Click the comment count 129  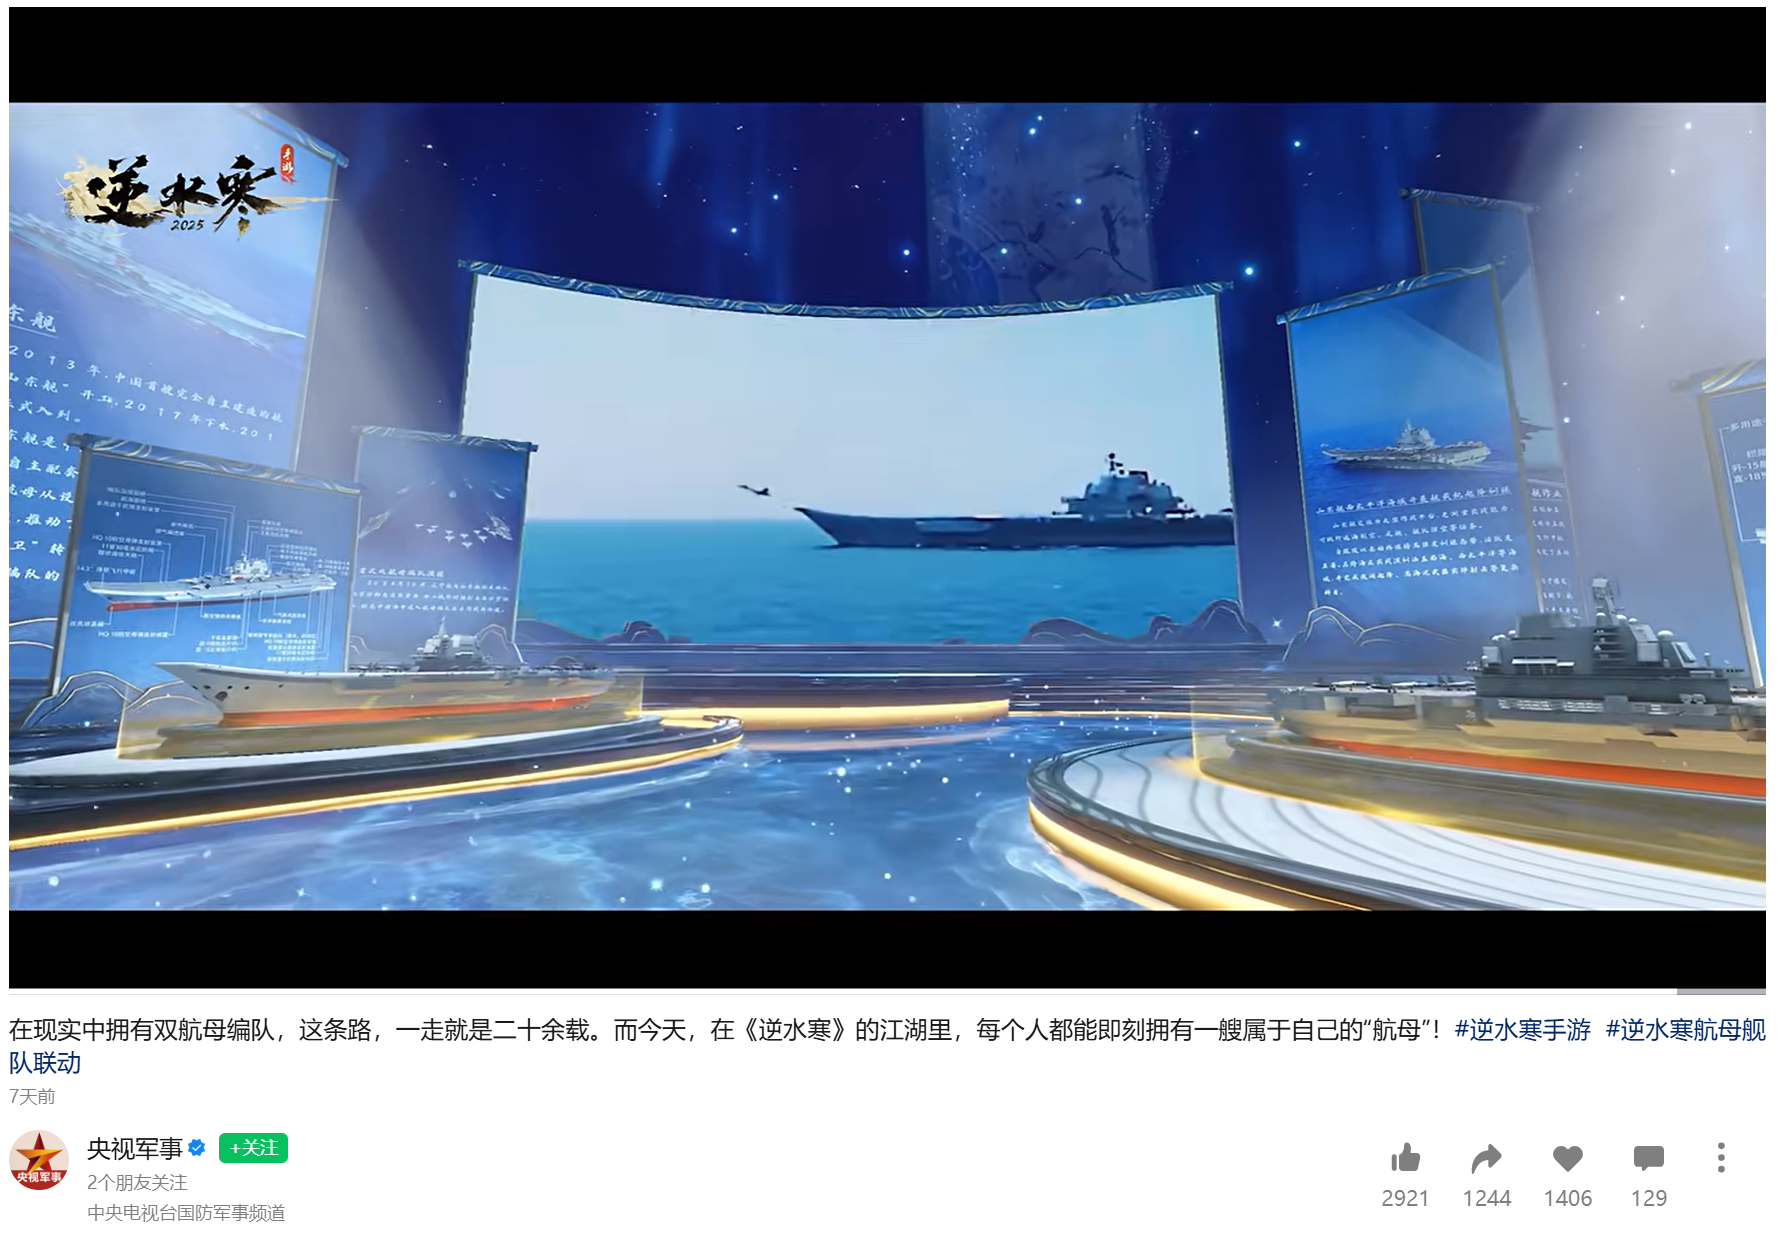(1649, 1198)
